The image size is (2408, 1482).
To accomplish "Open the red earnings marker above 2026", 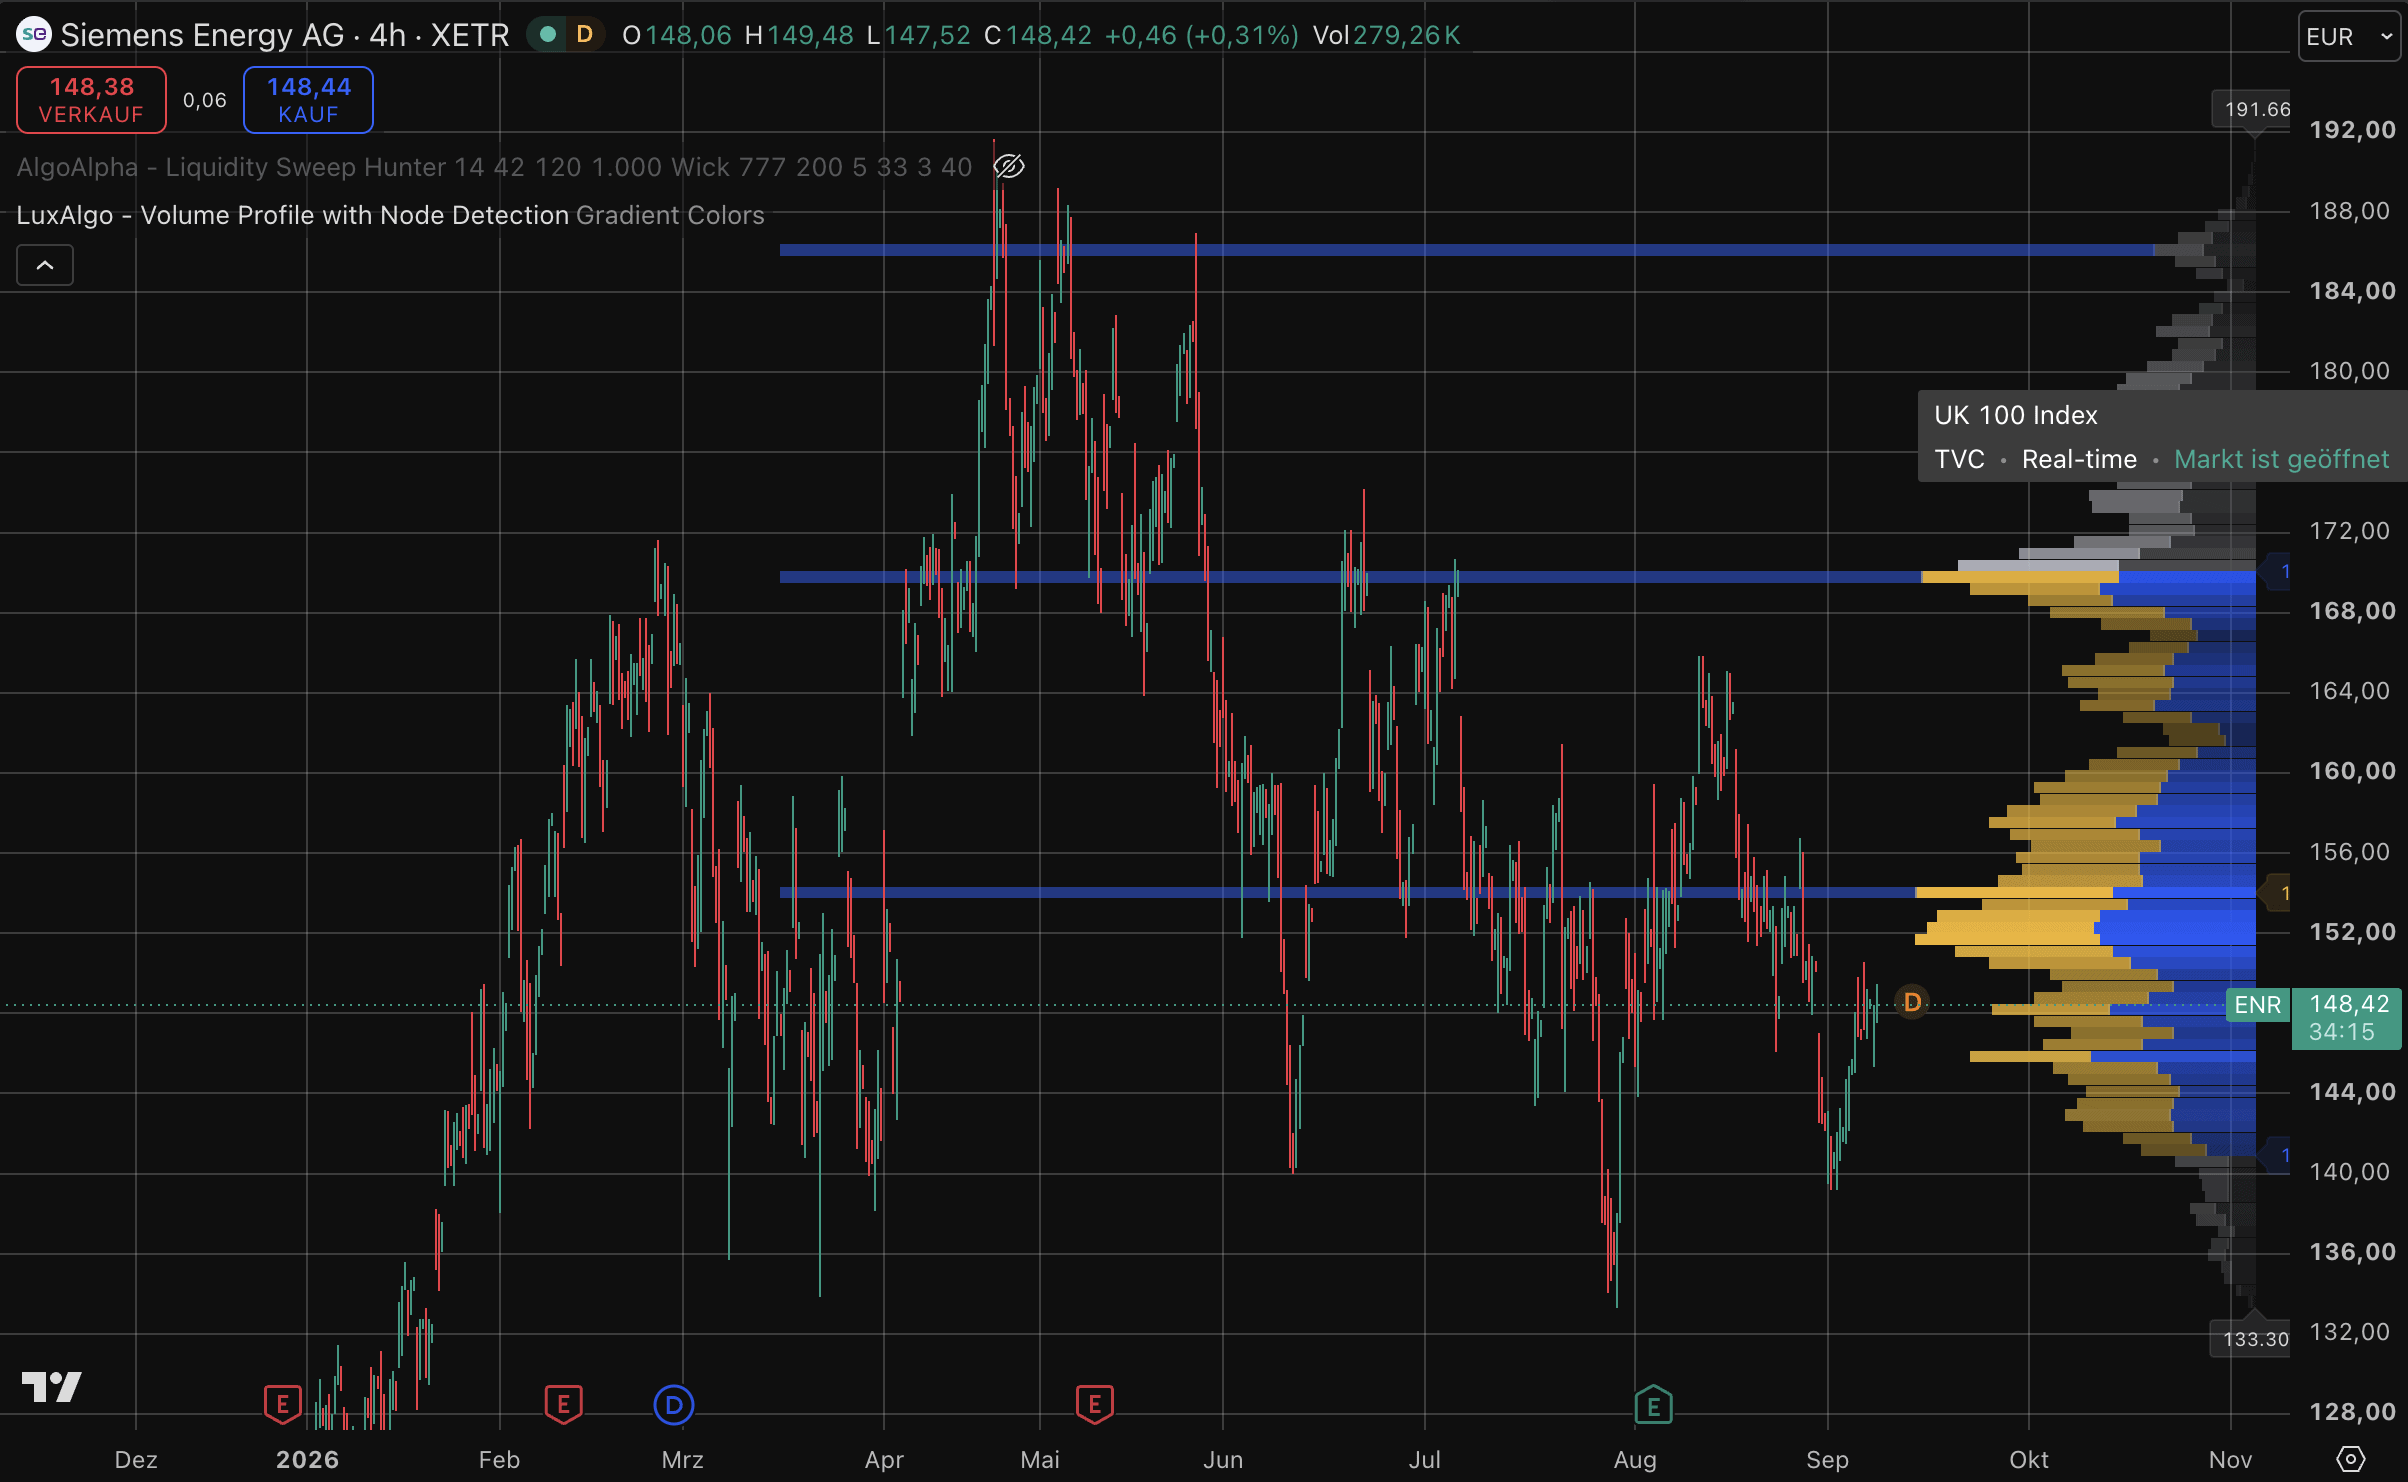I will pos(283,1405).
